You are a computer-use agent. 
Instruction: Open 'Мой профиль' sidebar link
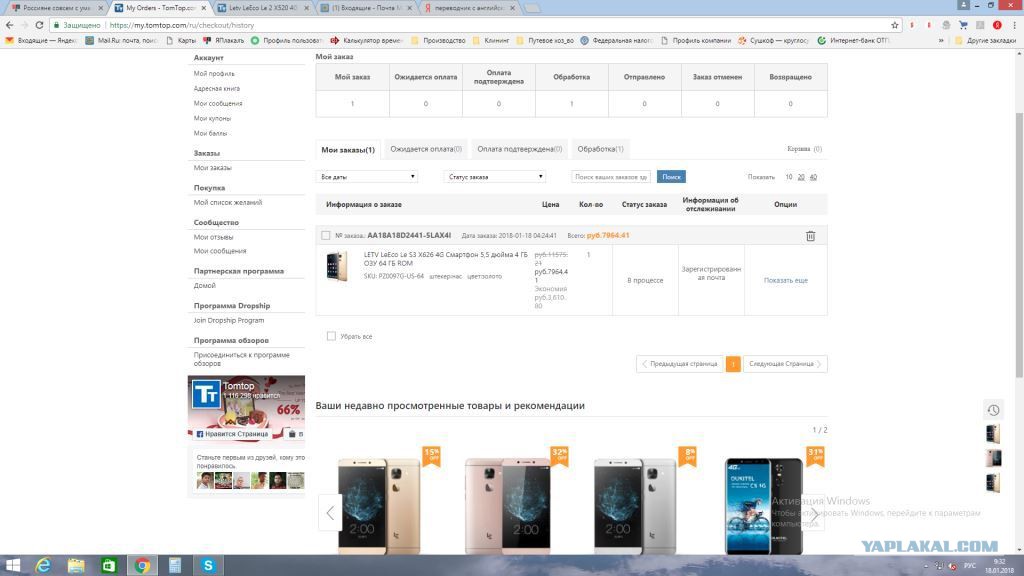pyautogui.click(x=214, y=74)
